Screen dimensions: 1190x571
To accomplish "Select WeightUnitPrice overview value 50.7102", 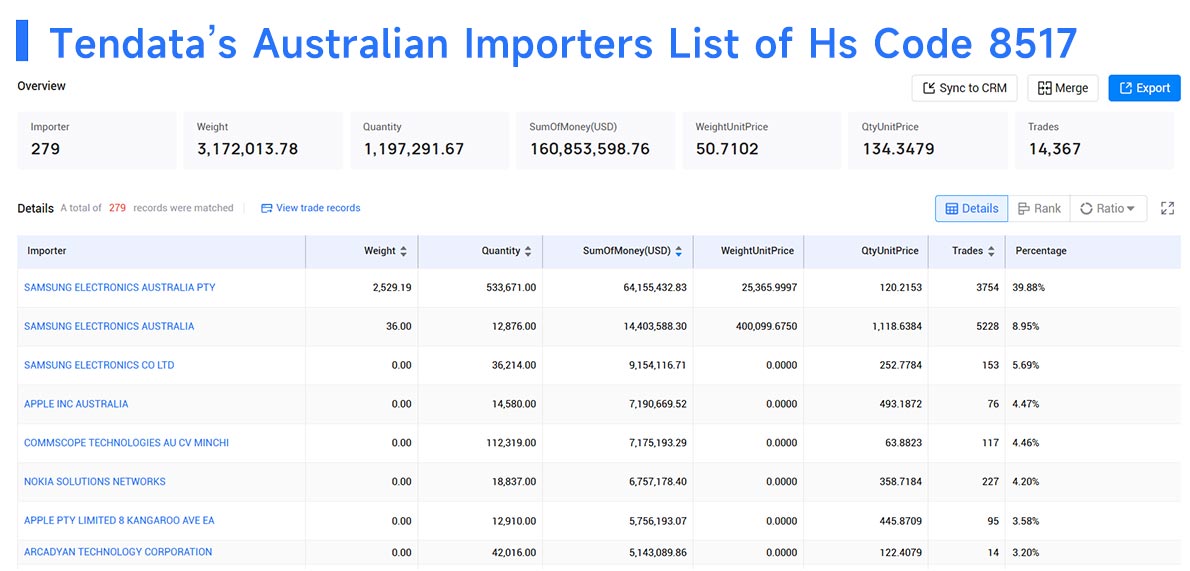I will pyautogui.click(x=727, y=149).
